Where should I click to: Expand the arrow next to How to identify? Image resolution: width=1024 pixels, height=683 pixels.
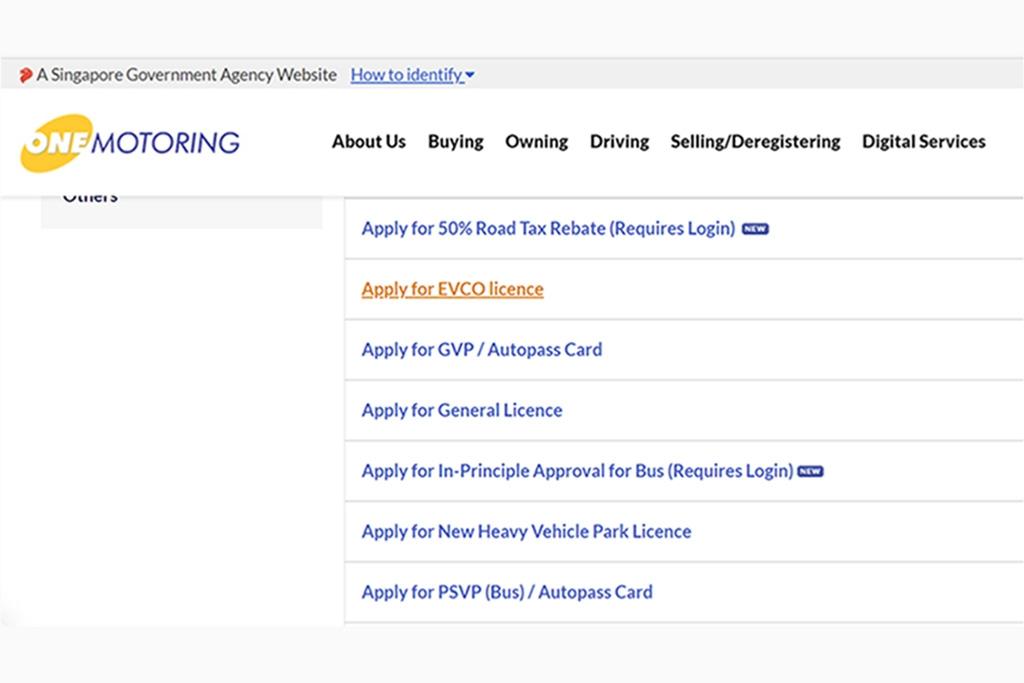pyautogui.click(x=470, y=76)
